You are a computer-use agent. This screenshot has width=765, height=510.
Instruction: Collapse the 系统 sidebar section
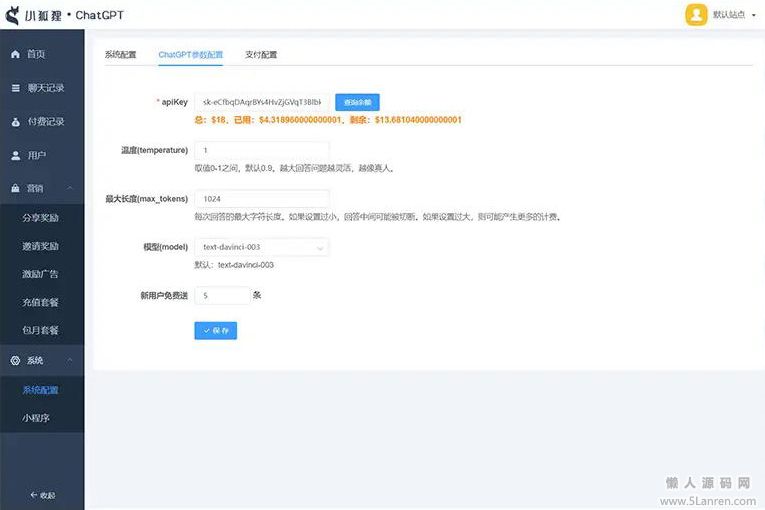pyautogui.click(x=70, y=360)
